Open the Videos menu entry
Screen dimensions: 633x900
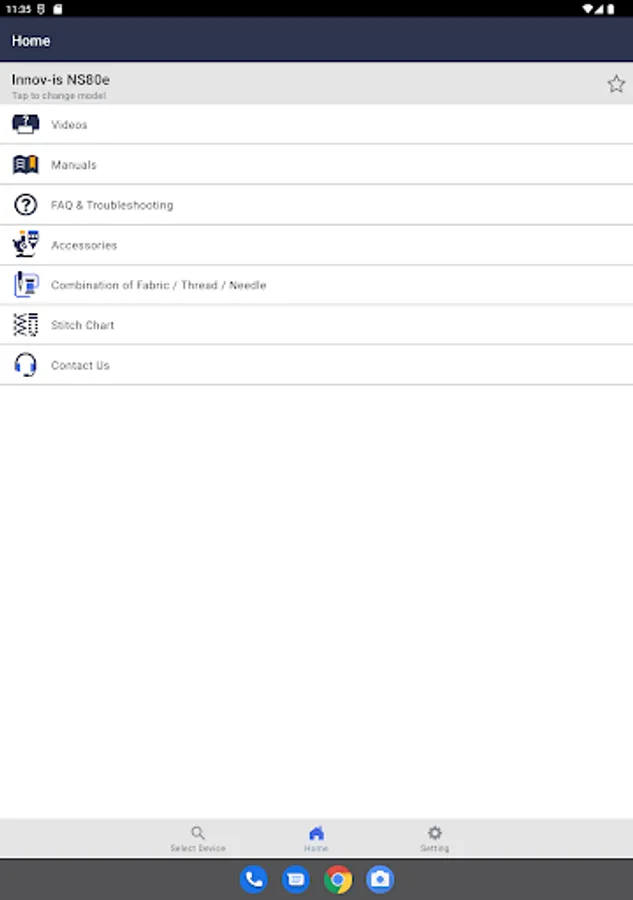[x=316, y=125]
